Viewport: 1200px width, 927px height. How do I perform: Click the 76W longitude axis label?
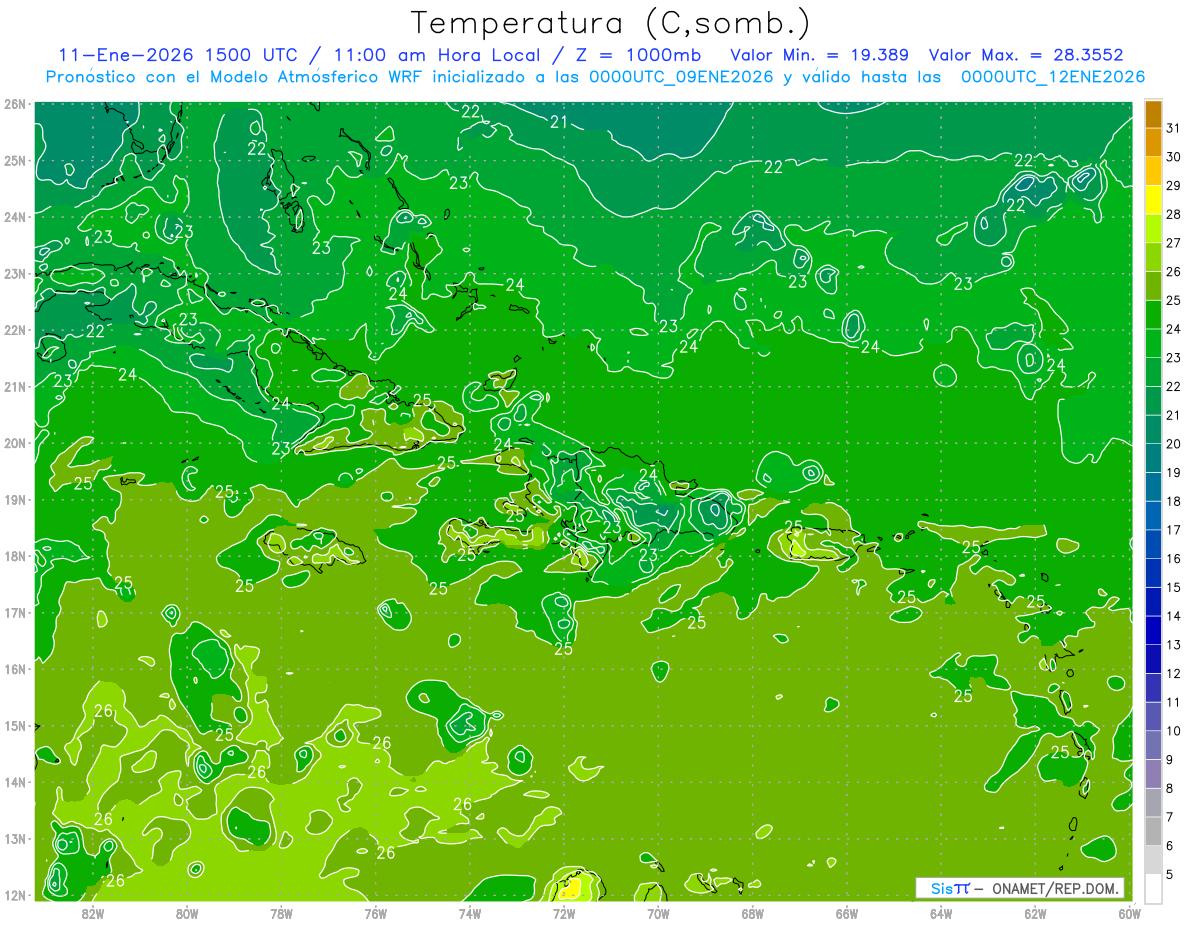point(376,913)
